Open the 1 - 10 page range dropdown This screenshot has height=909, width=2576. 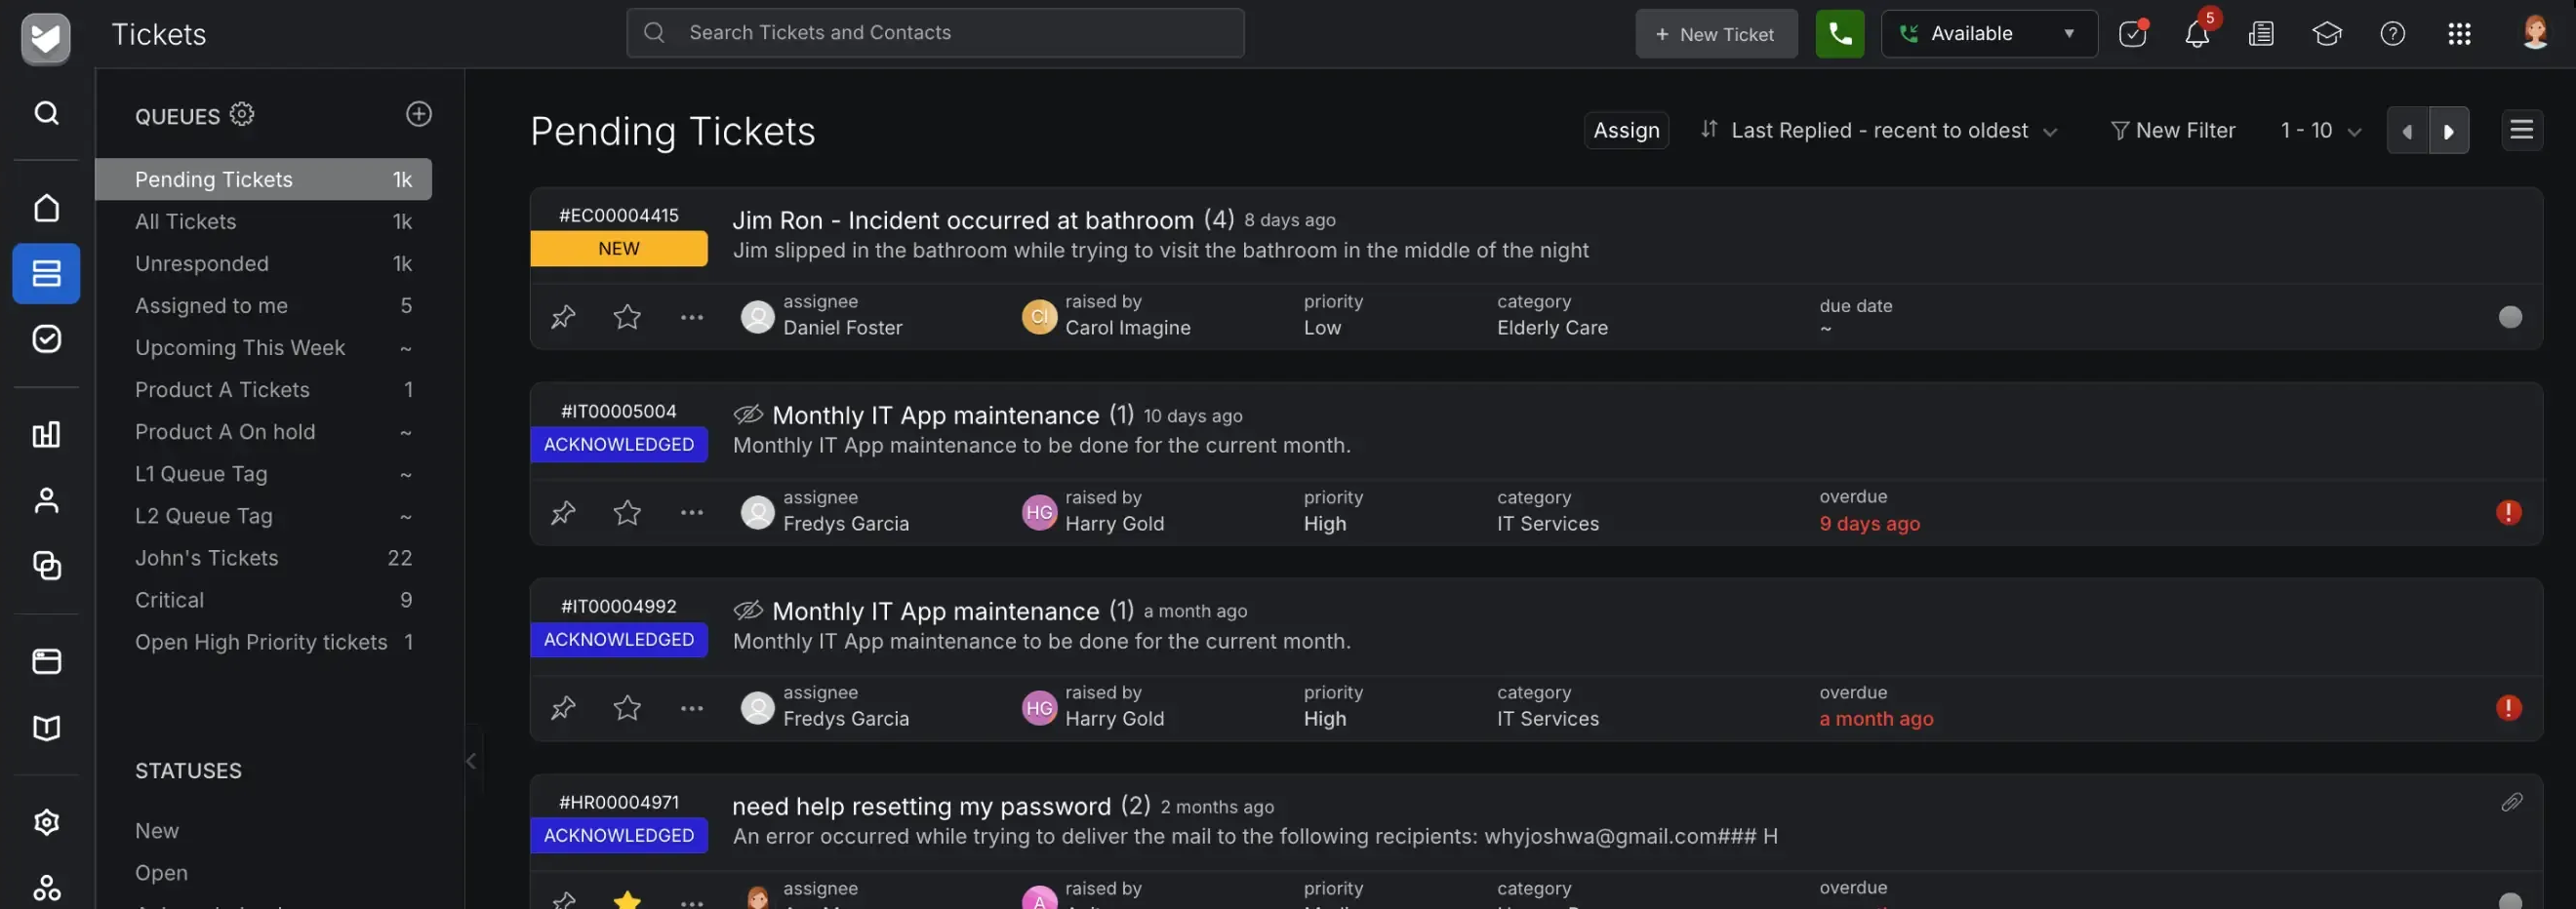click(2321, 131)
